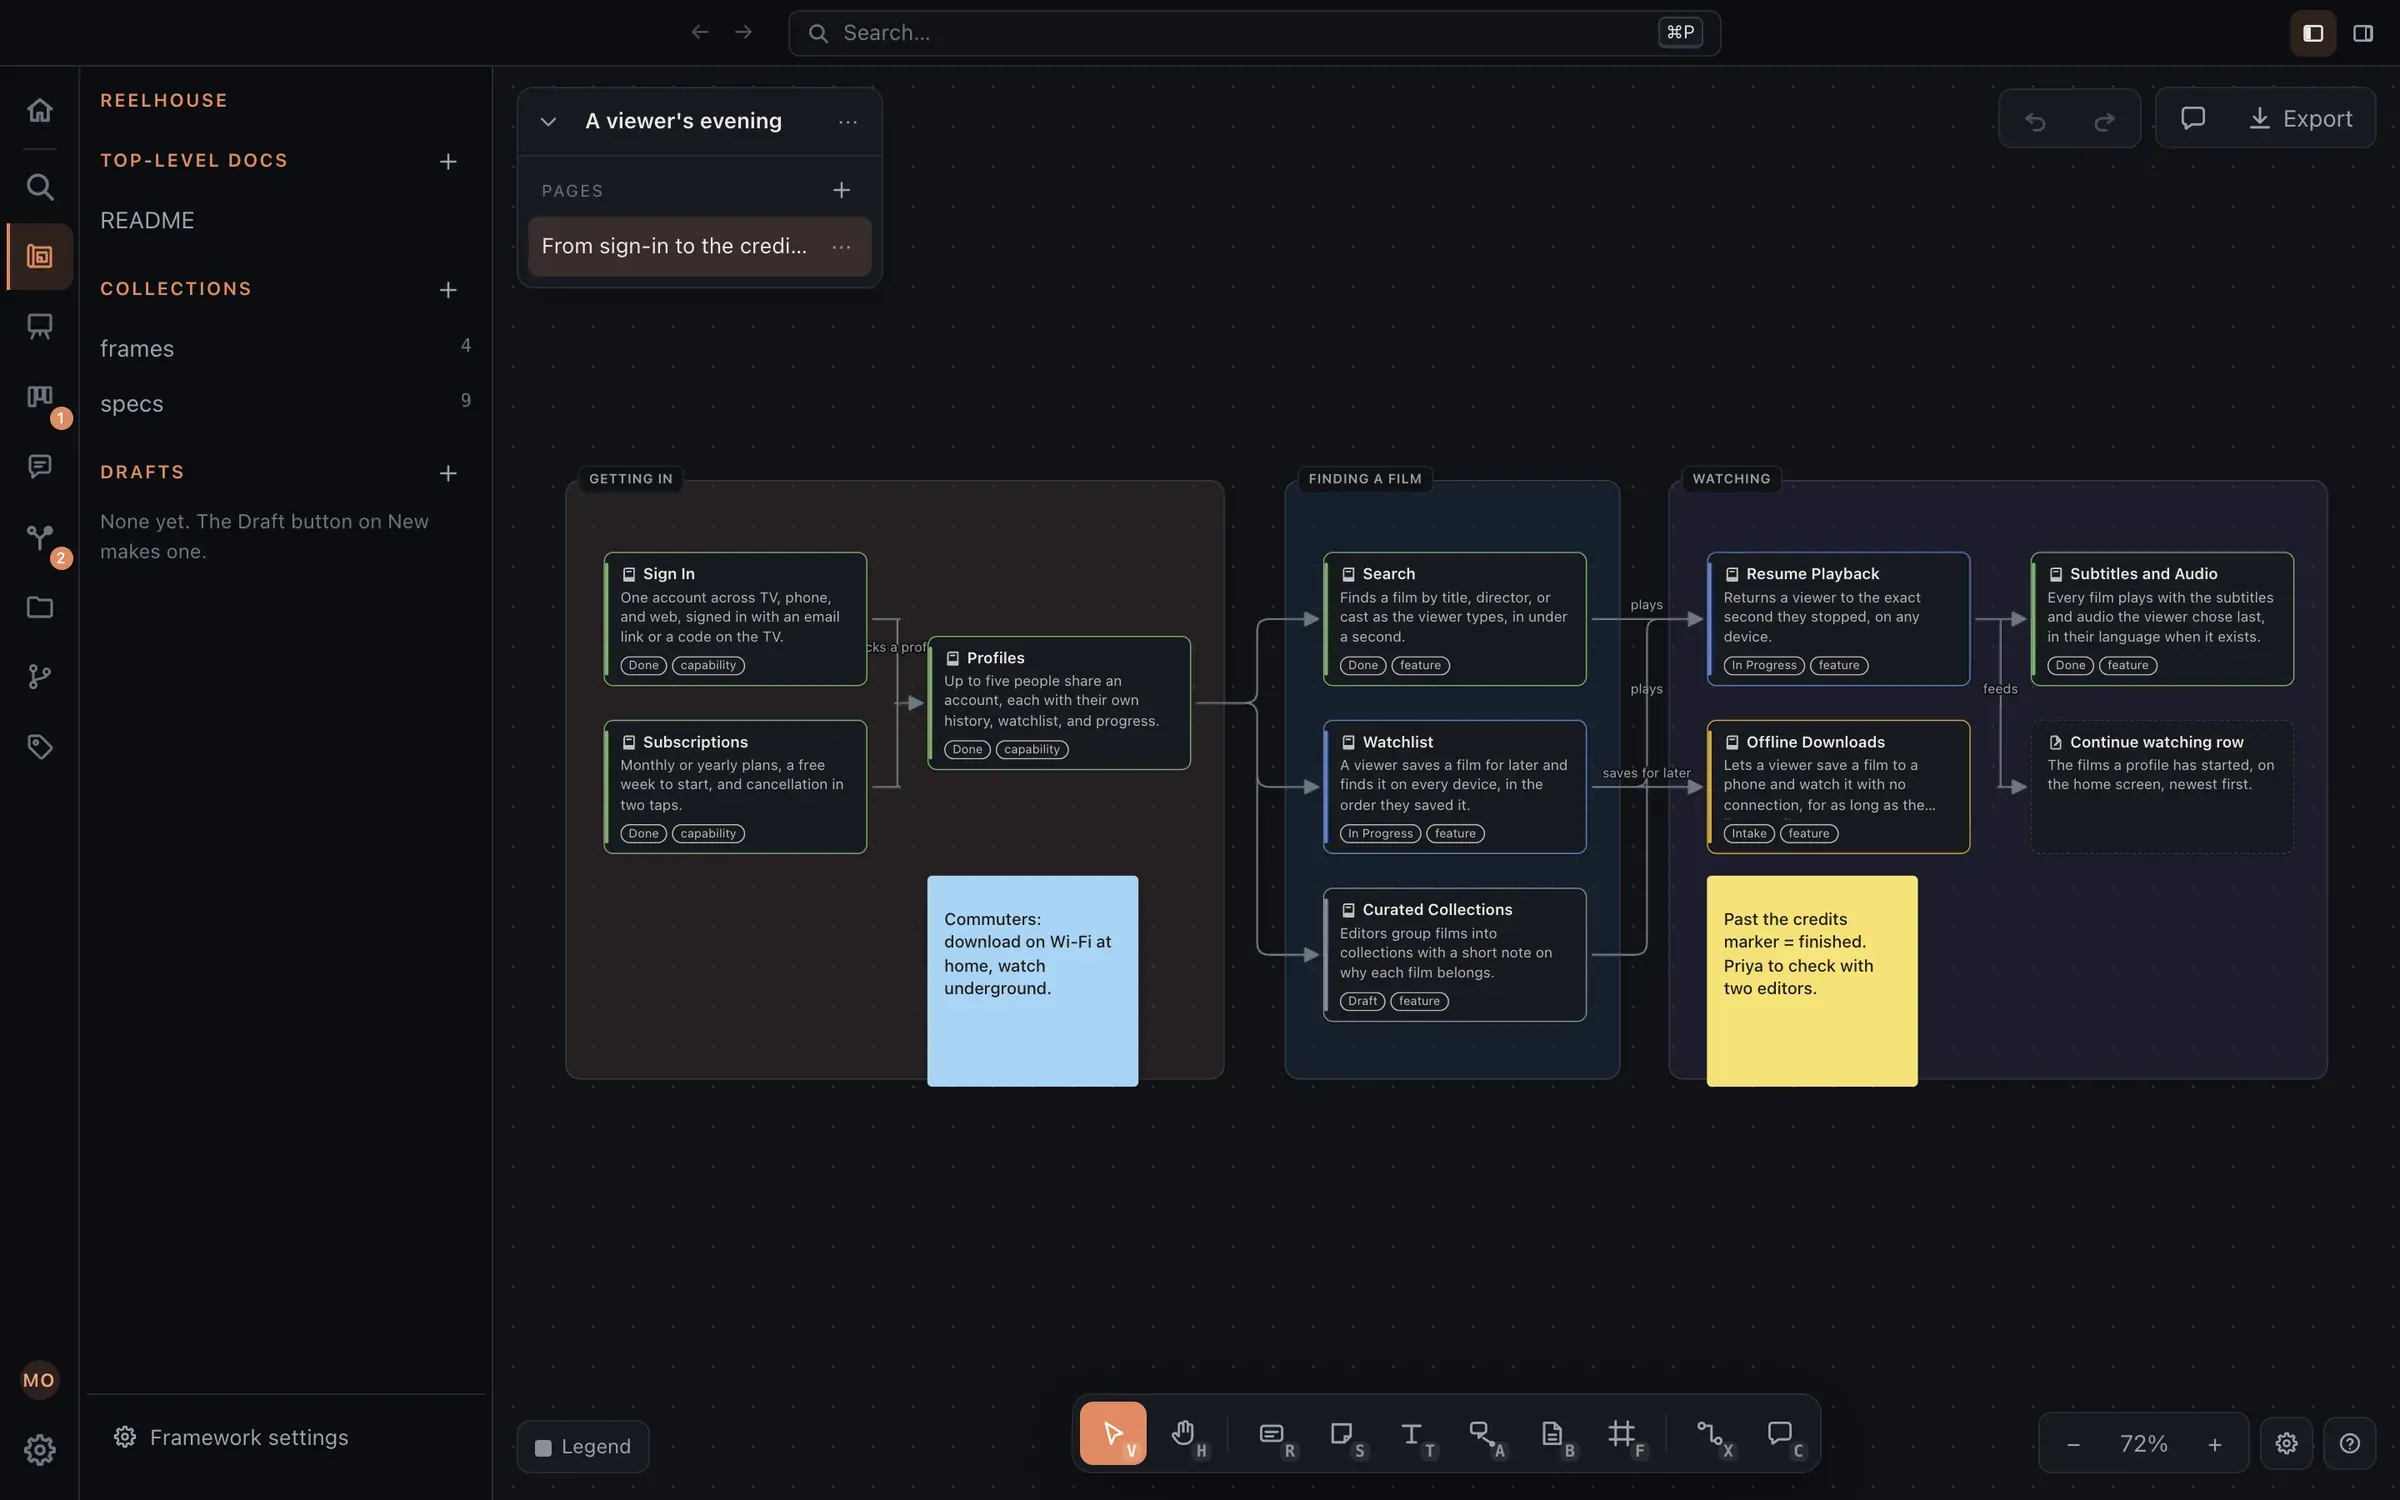2400x1500 pixels.
Task: Toggle the Legend panel
Action: click(x=583, y=1447)
